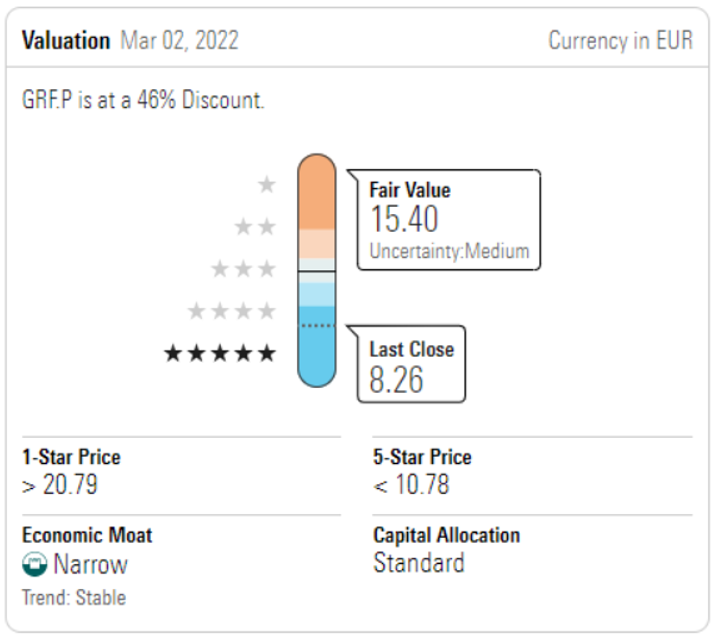Click the 1-Star Price value 20.79
The height and width of the screenshot is (641, 718).
(x=60, y=485)
